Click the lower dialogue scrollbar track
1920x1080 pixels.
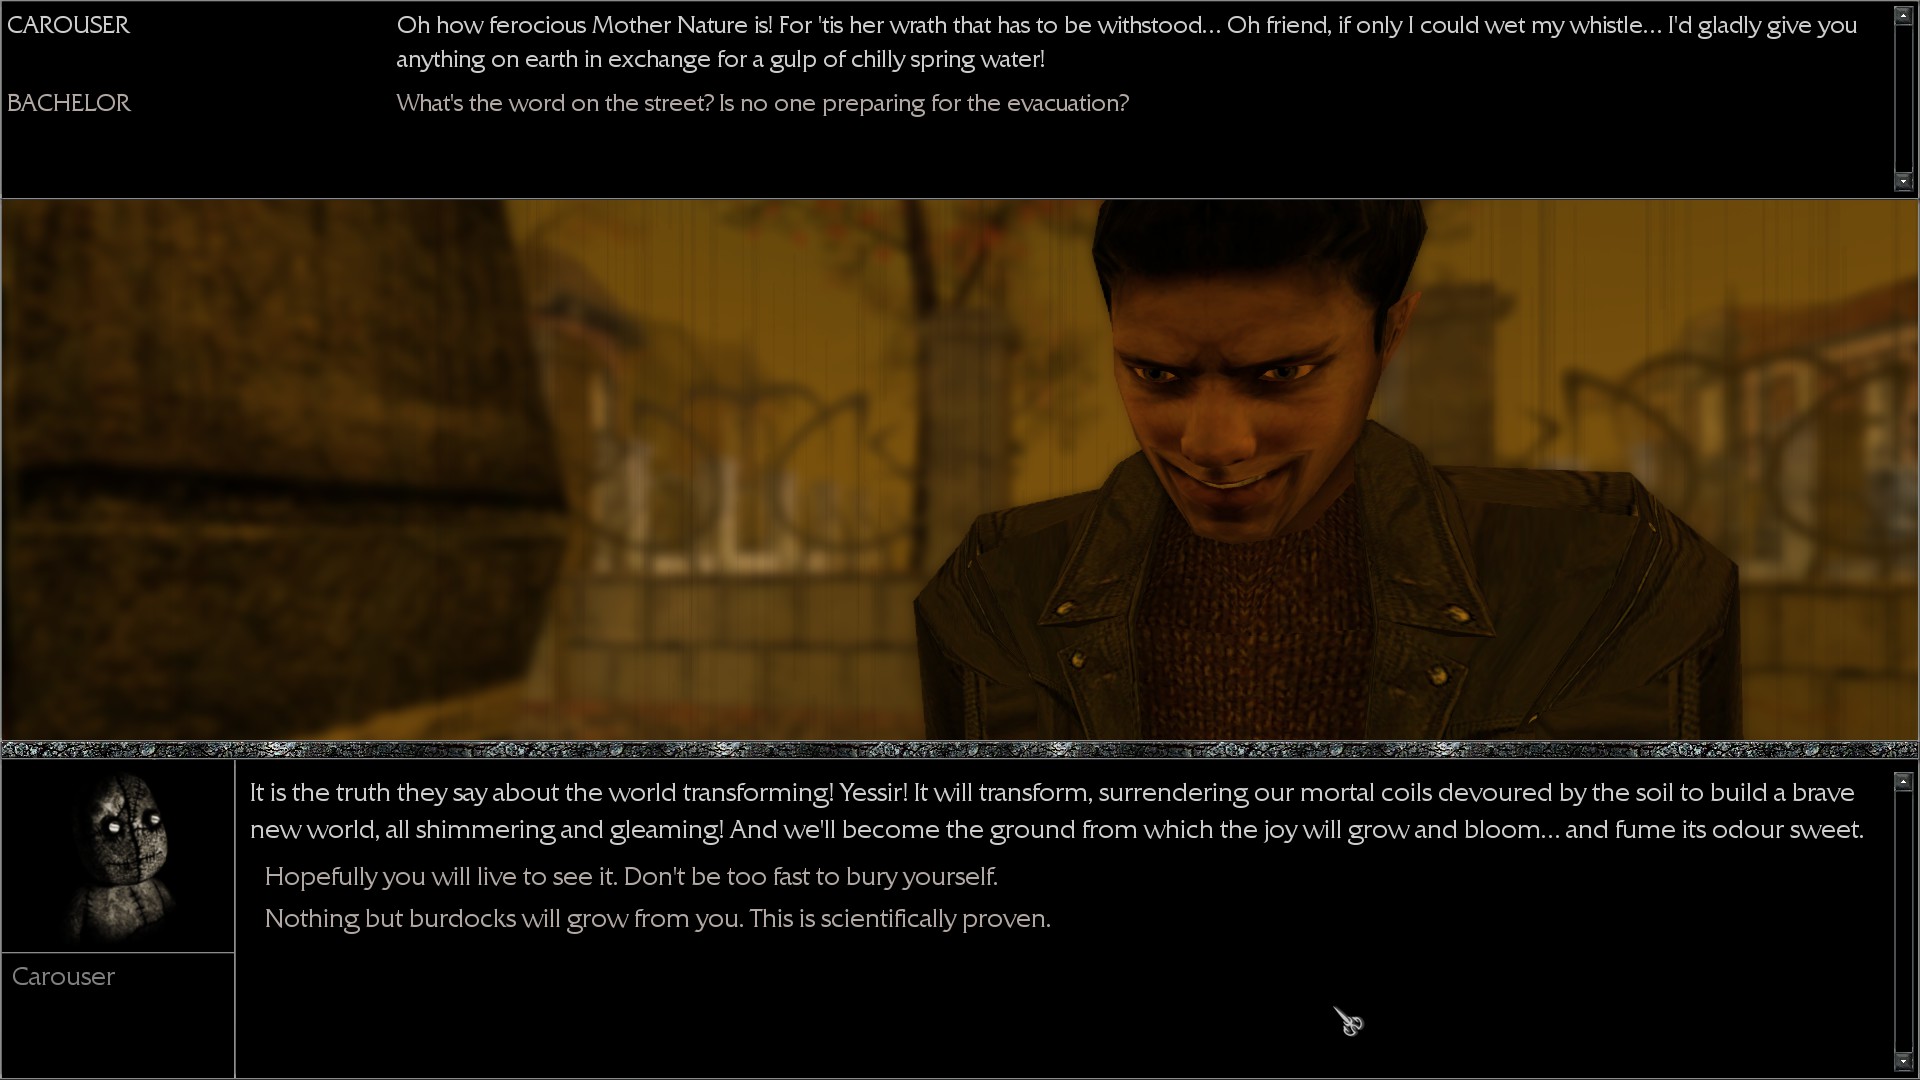(1903, 921)
